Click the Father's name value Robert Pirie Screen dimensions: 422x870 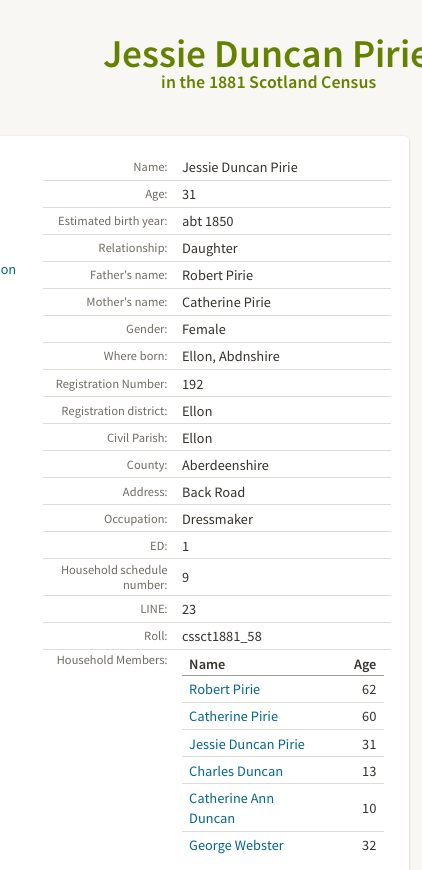(x=217, y=275)
